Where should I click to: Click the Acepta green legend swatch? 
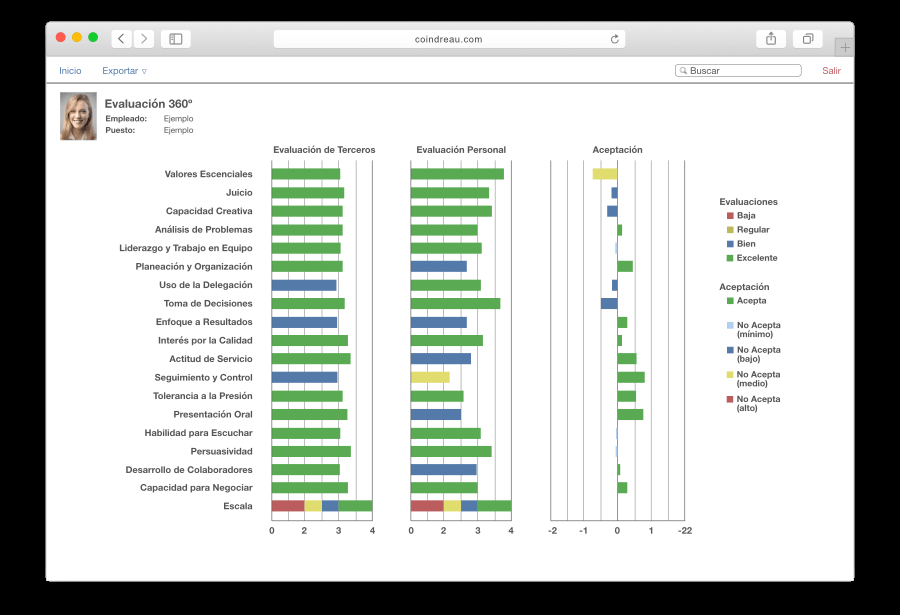[730, 300]
